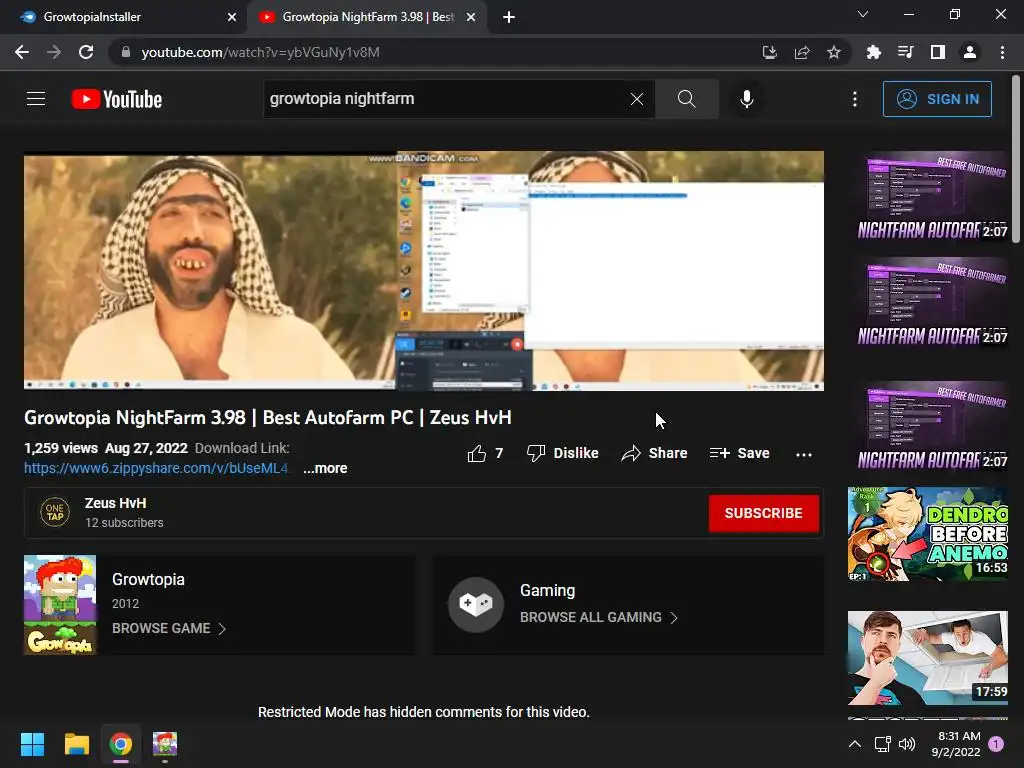Screen dimensions: 1024x768
Task: Open the Zeus HvH channel avatar
Action: (x=55, y=513)
